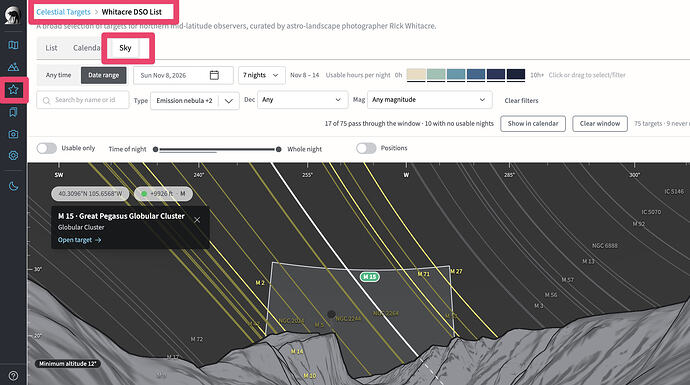Follow the Open target arrow link
This screenshot has width=690, height=385.
(x=80, y=240)
